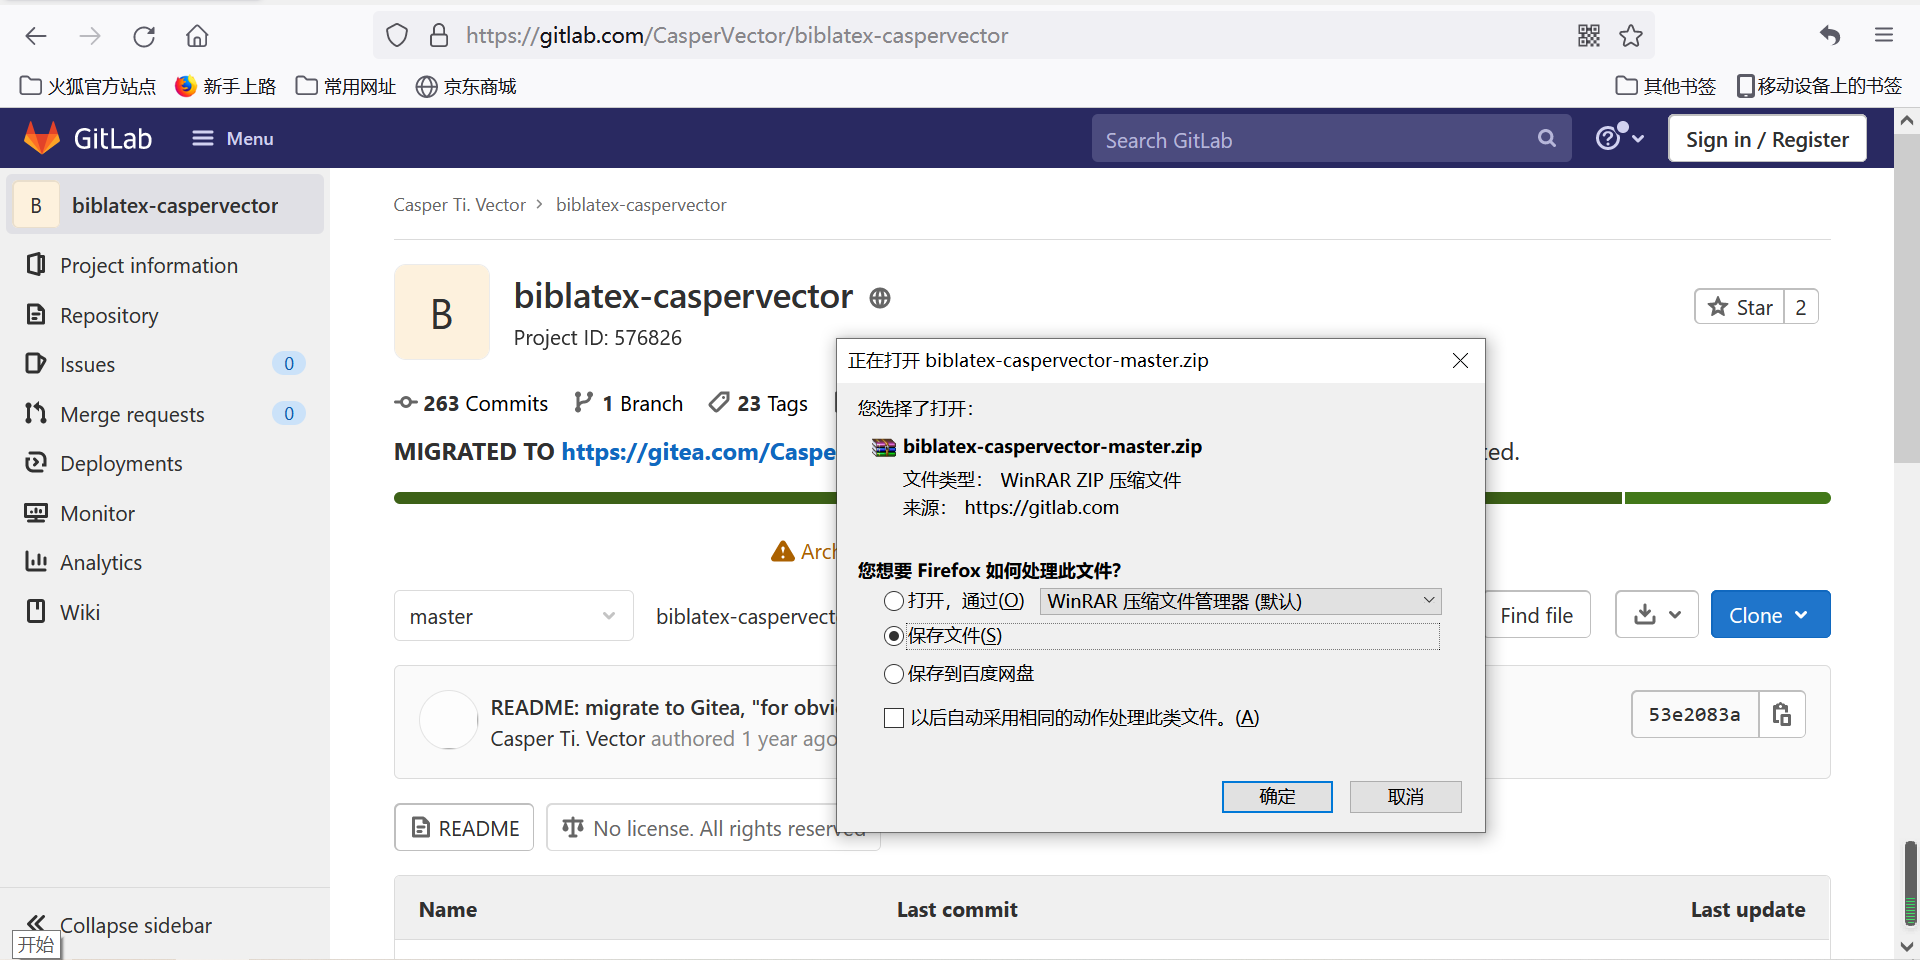This screenshot has height=960, width=1920.
Task: Select the 'Open with' radio option
Action: click(894, 601)
